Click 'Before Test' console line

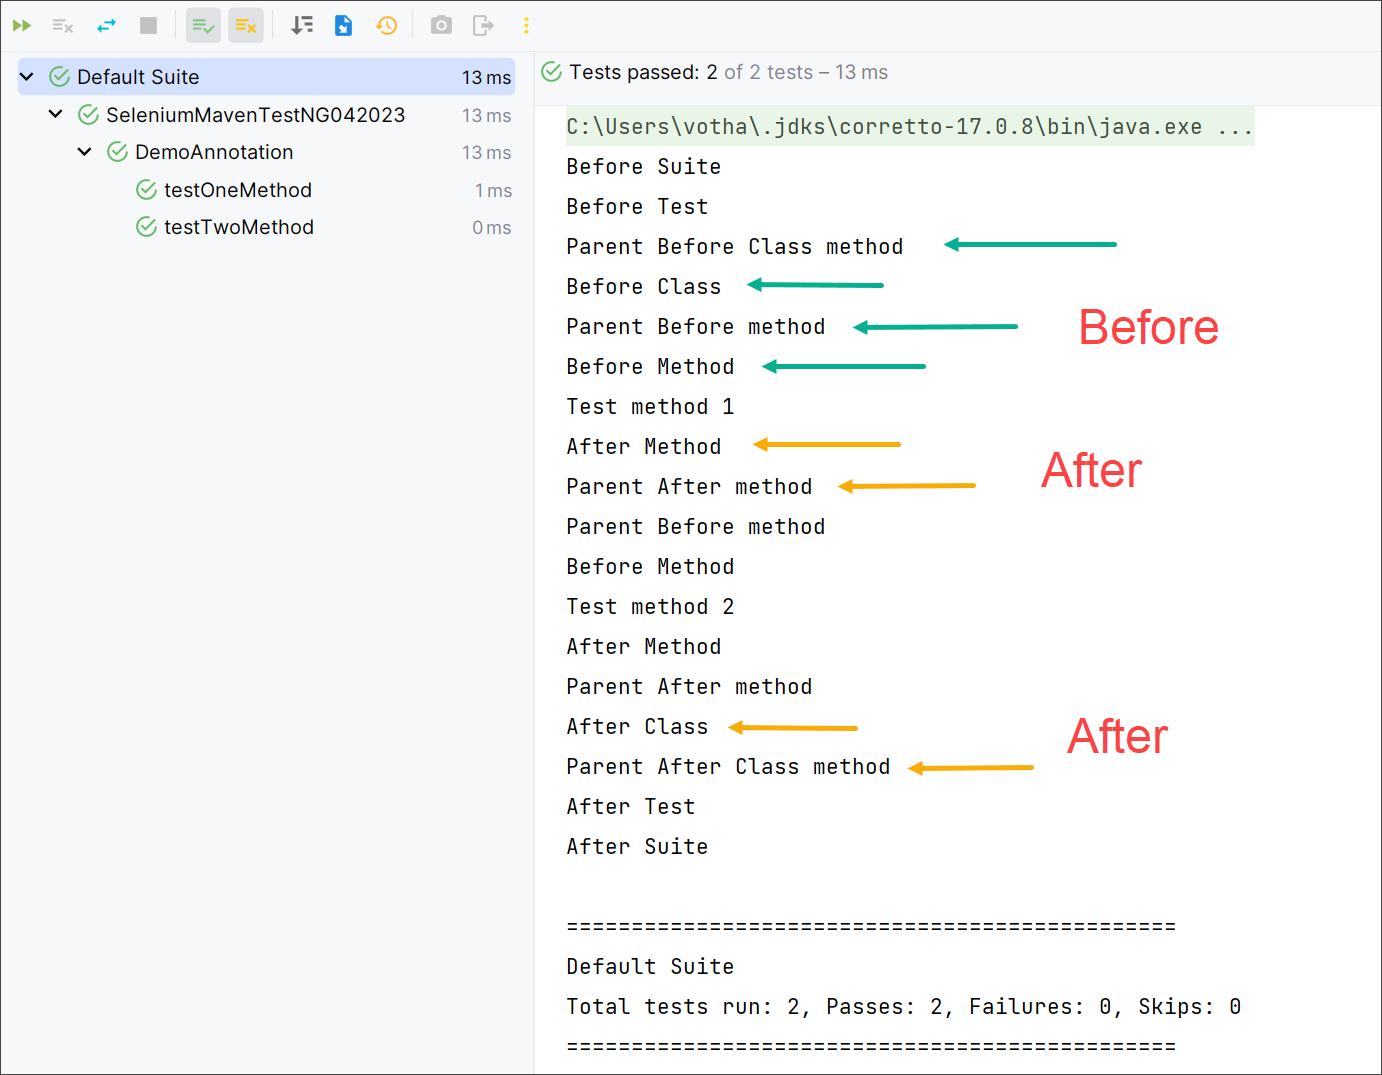637,207
